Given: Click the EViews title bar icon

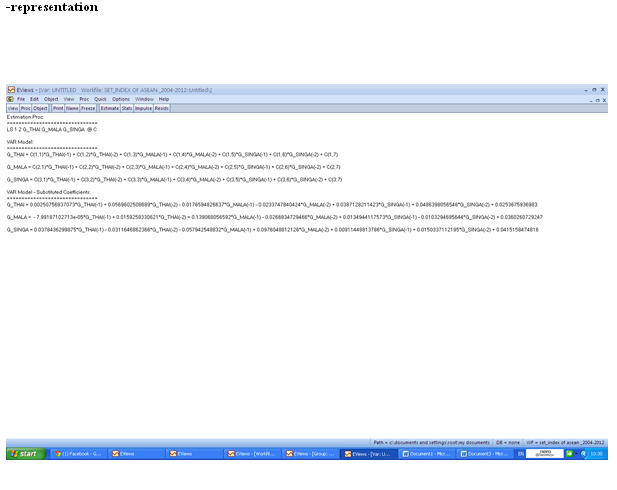Looking at the screenshot, I should (x=11, y=90).
